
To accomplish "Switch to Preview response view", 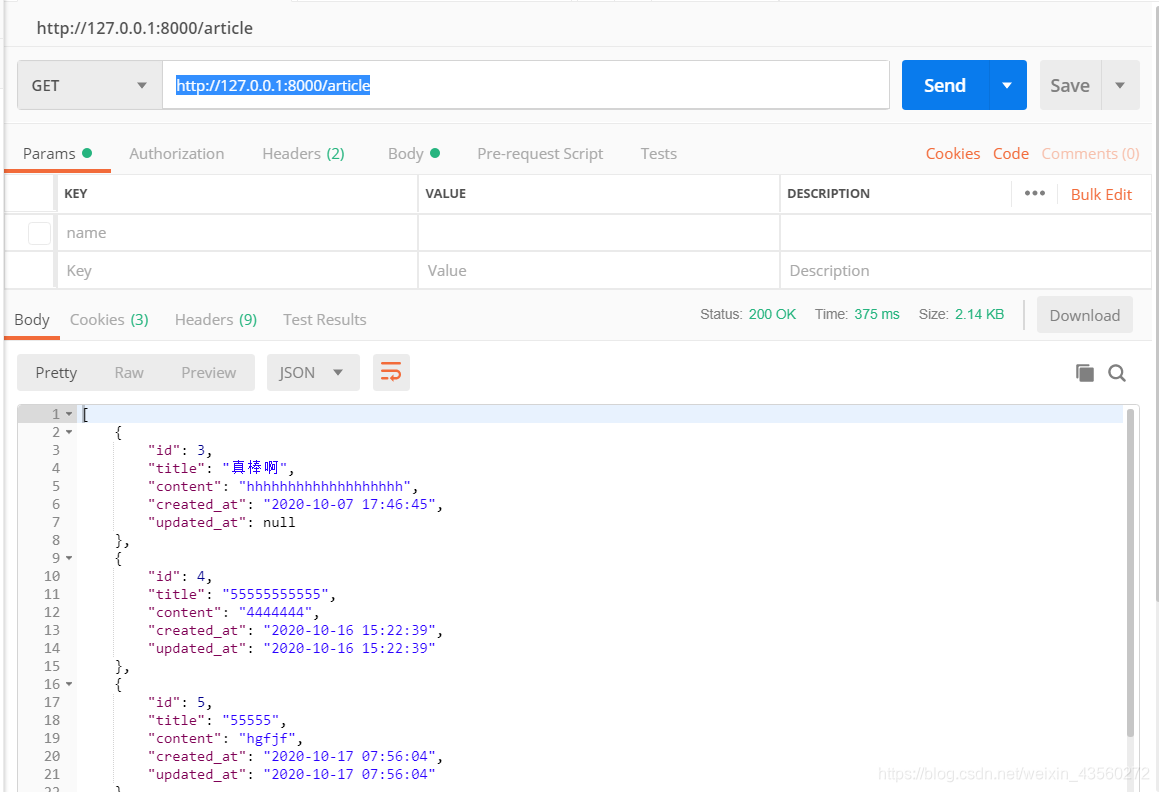I will point(208,372).
